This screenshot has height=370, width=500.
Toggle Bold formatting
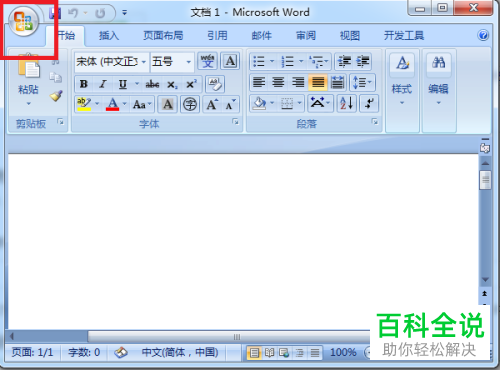84,84
